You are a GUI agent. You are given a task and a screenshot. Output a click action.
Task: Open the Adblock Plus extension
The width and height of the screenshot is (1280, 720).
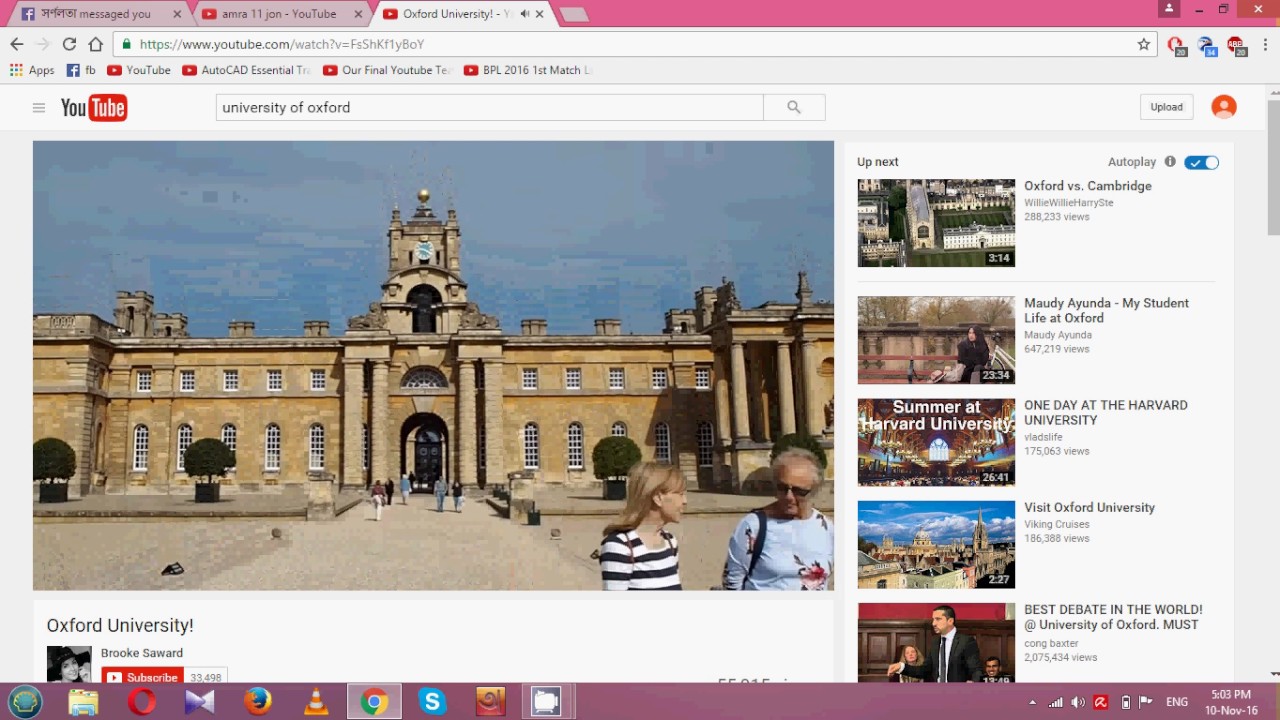(x=1236, y=45)
